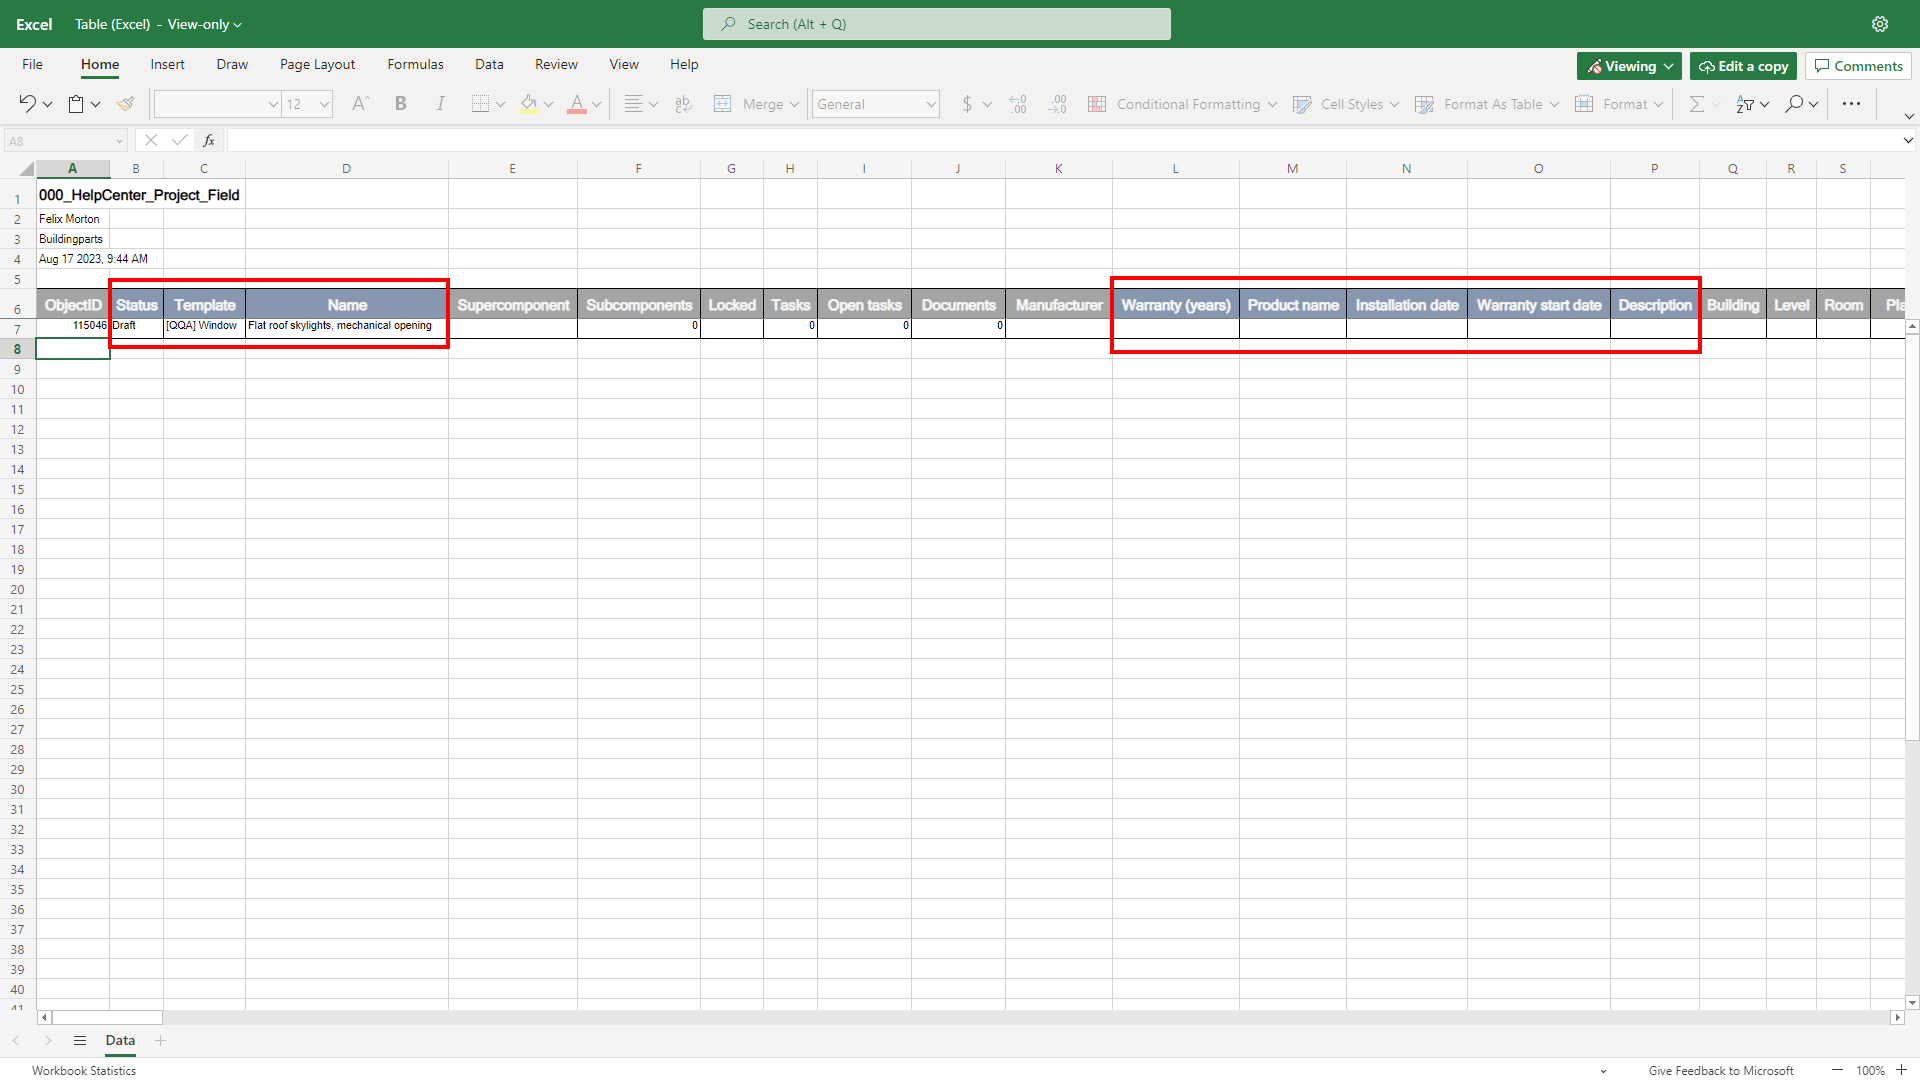Screen dimensions: 1920x1080
Task: Open the settings gear icon
Action: tap(1880, 24)
